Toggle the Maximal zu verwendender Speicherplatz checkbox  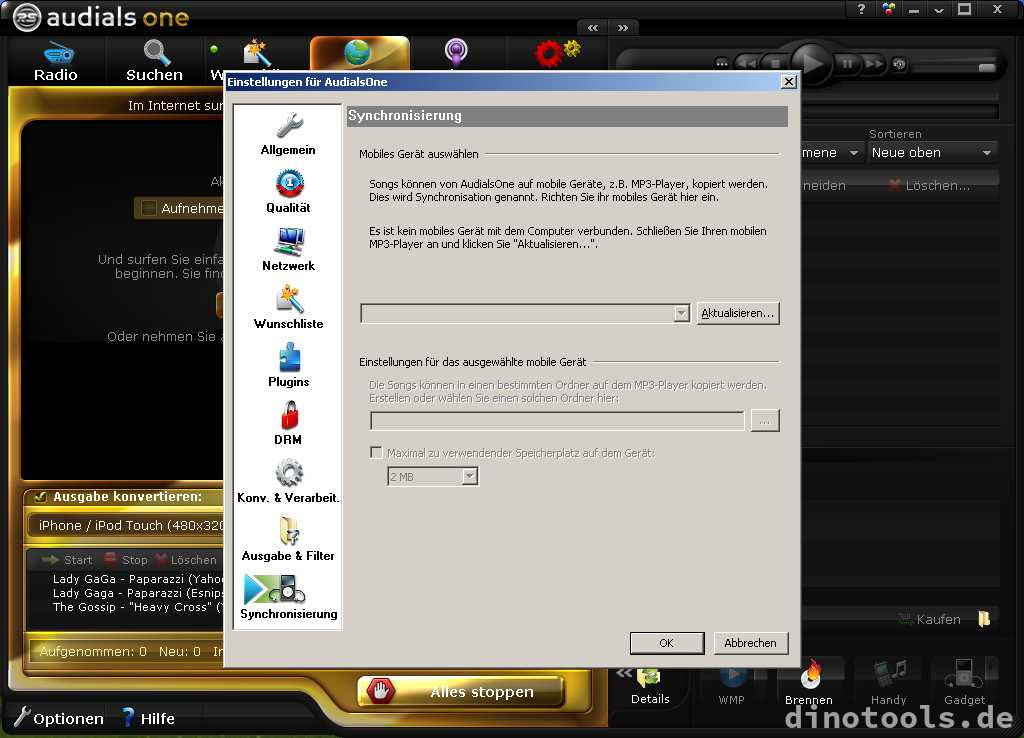point(376,453)
